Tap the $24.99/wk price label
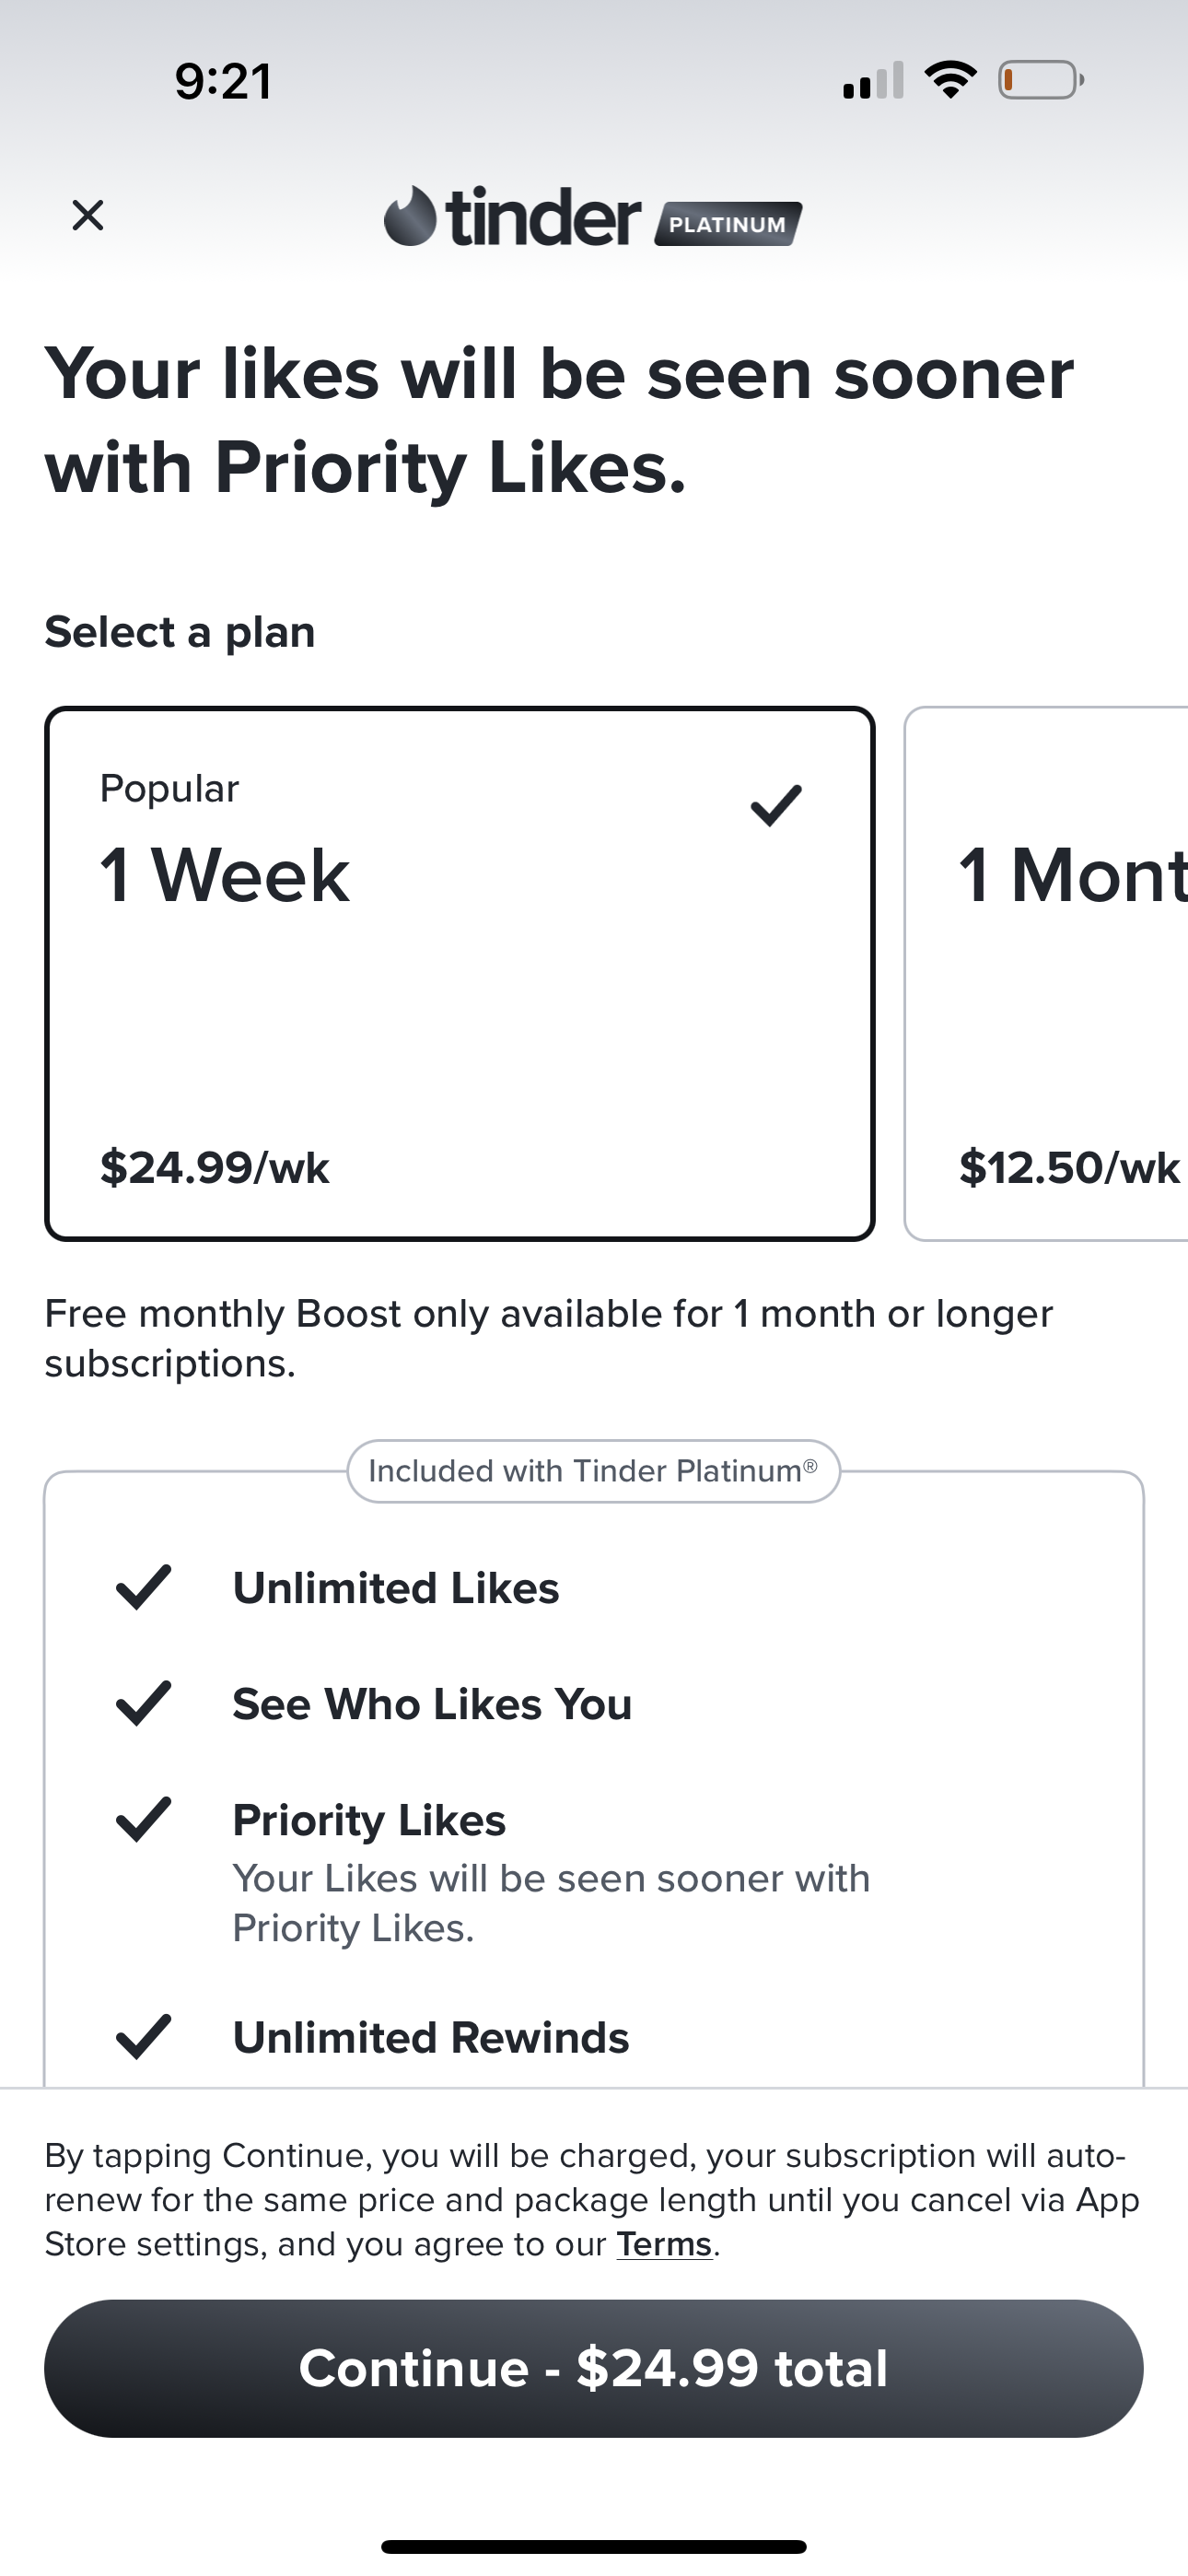 coord(214,1167)
